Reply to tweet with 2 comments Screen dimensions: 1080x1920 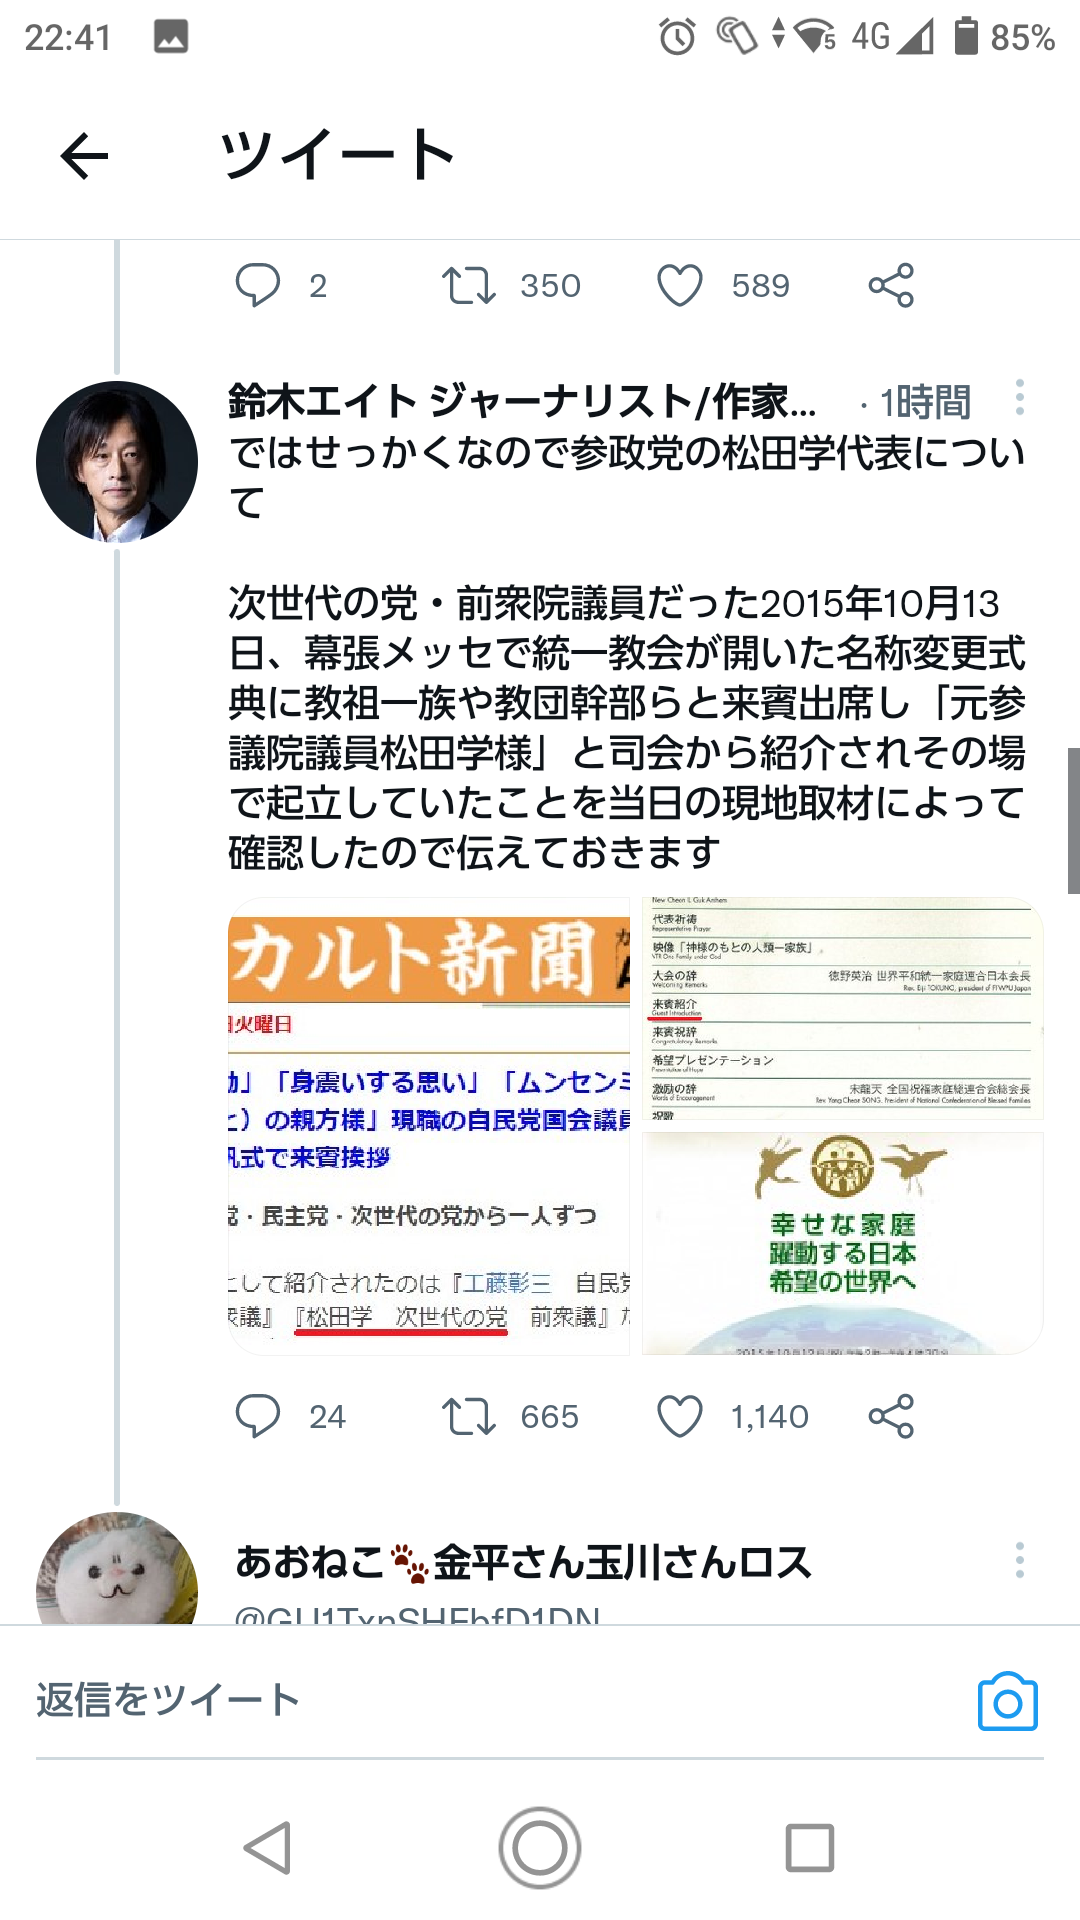tap(258, 285)
